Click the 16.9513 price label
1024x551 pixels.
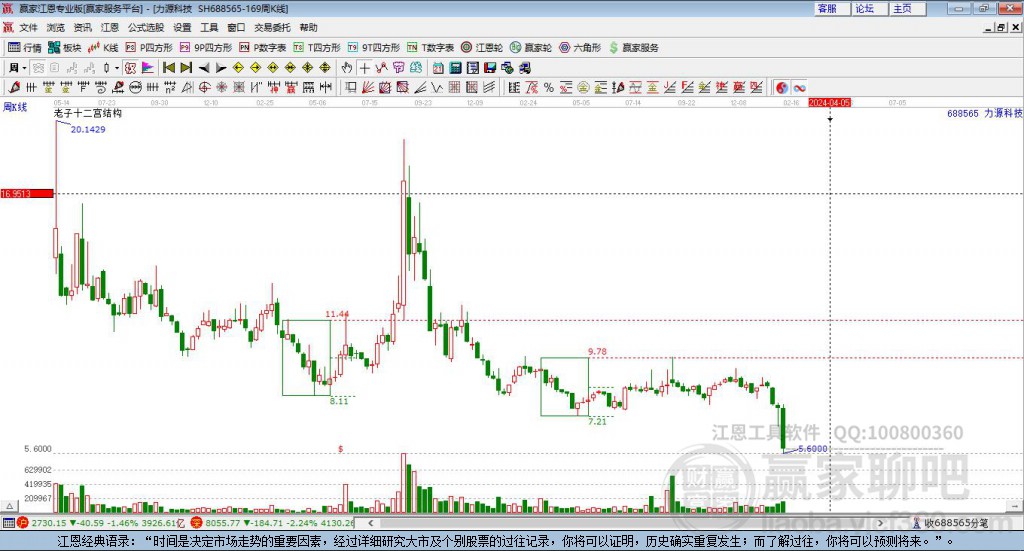pyautogui.click(x=27, y=194)
